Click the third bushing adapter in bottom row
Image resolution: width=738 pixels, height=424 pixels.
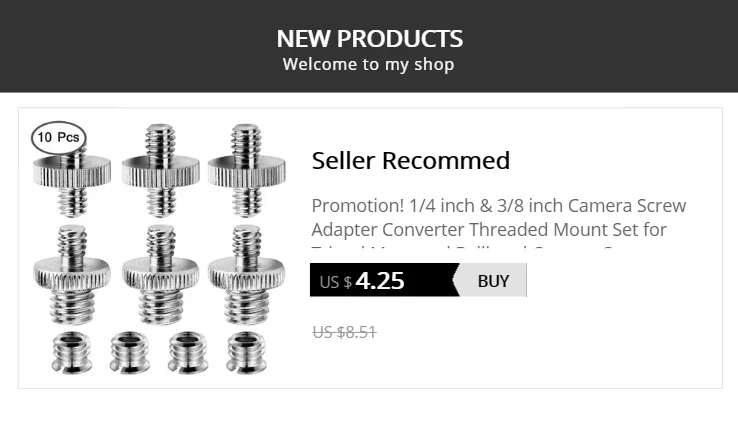[187, 352]
